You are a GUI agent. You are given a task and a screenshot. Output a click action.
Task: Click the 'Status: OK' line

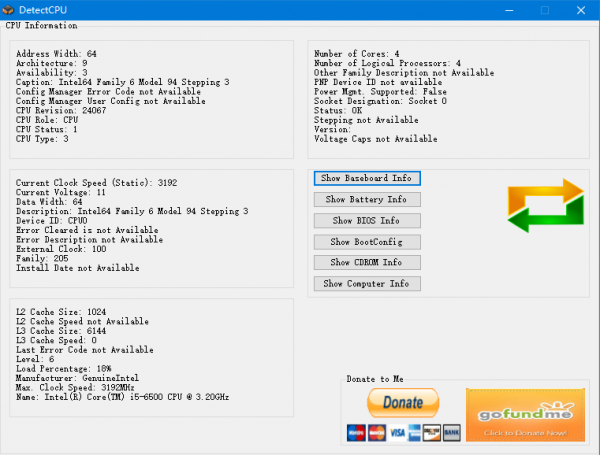338,111
